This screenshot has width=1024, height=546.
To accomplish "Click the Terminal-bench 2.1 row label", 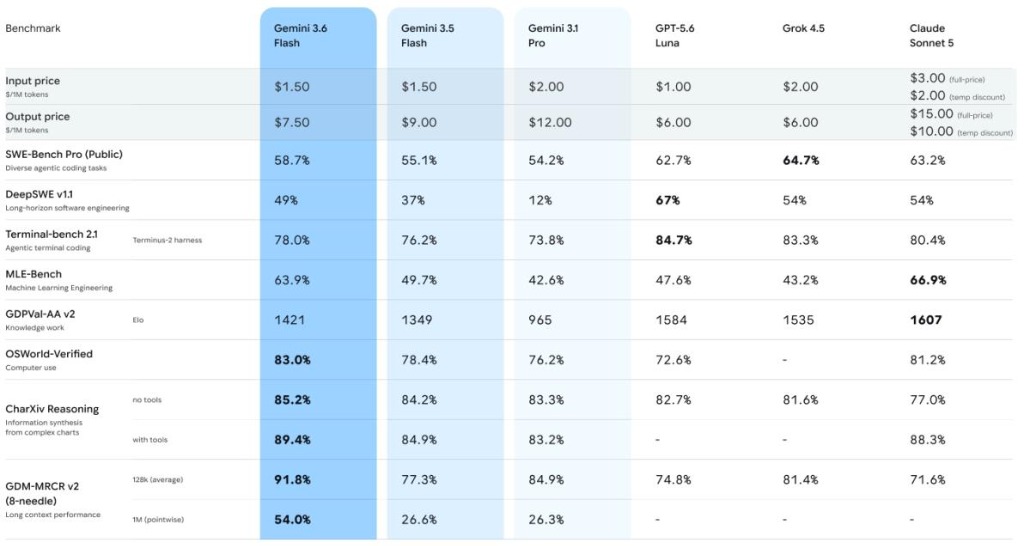I will (52, 234).
